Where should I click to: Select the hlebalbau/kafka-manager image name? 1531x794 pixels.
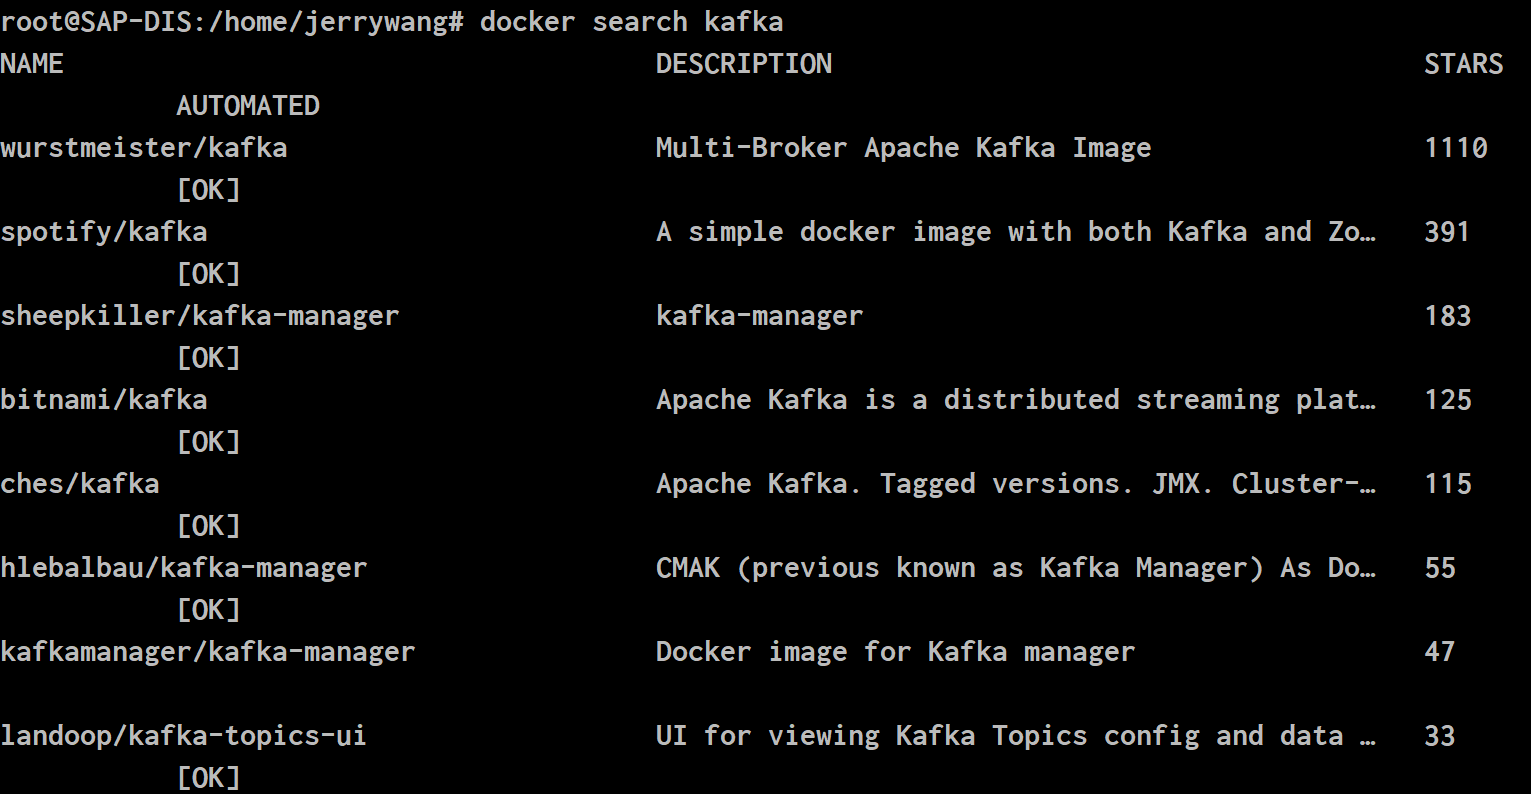[x=184, y=568]
